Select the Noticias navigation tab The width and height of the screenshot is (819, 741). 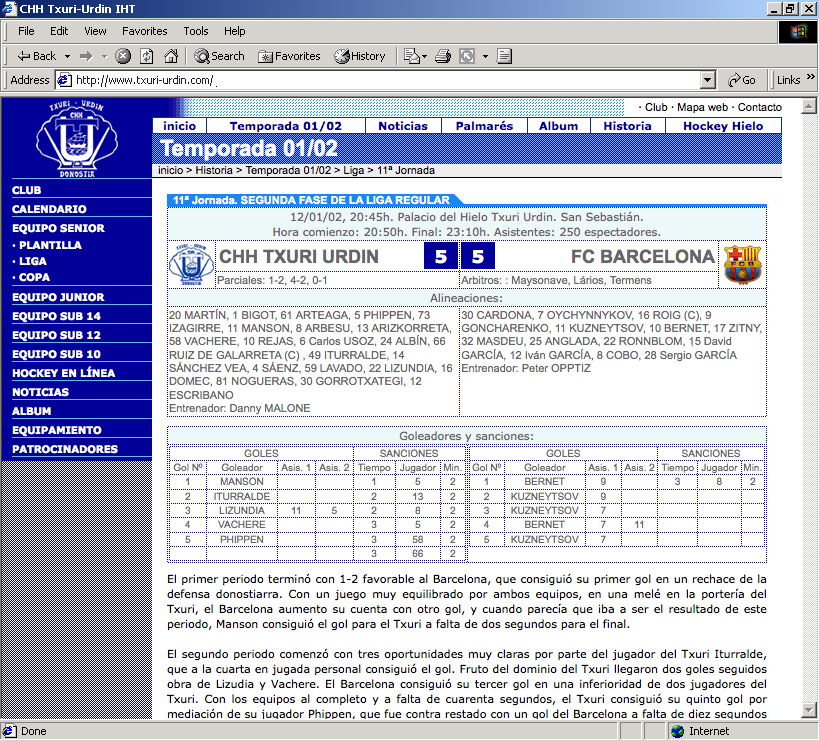point(403,126)
